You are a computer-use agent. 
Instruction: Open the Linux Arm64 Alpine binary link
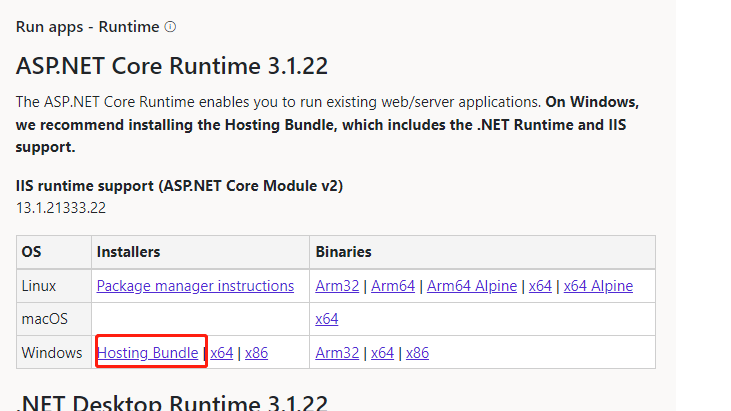[472, 286]
